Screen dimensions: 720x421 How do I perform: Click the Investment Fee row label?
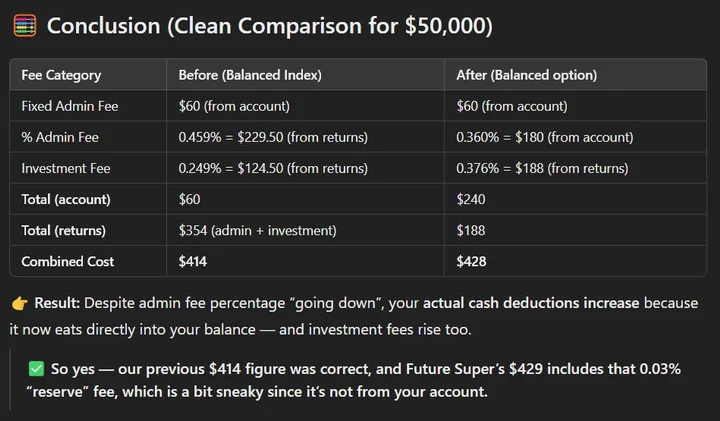(x=65, y=168)
